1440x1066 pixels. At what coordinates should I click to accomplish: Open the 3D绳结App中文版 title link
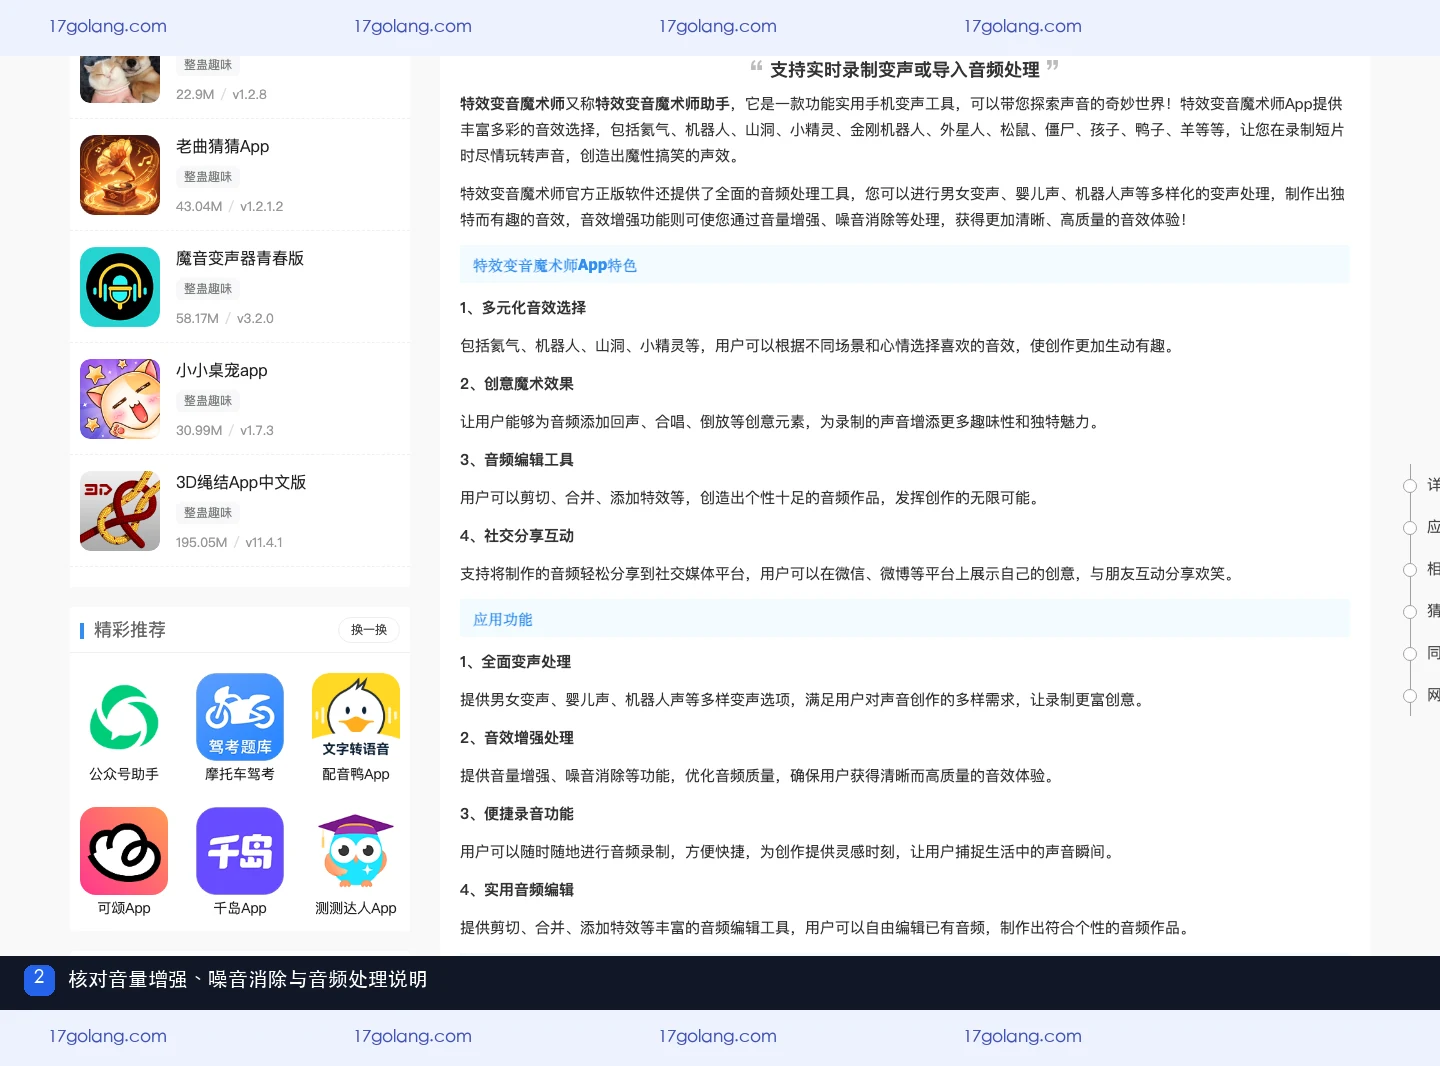[241, 482]
